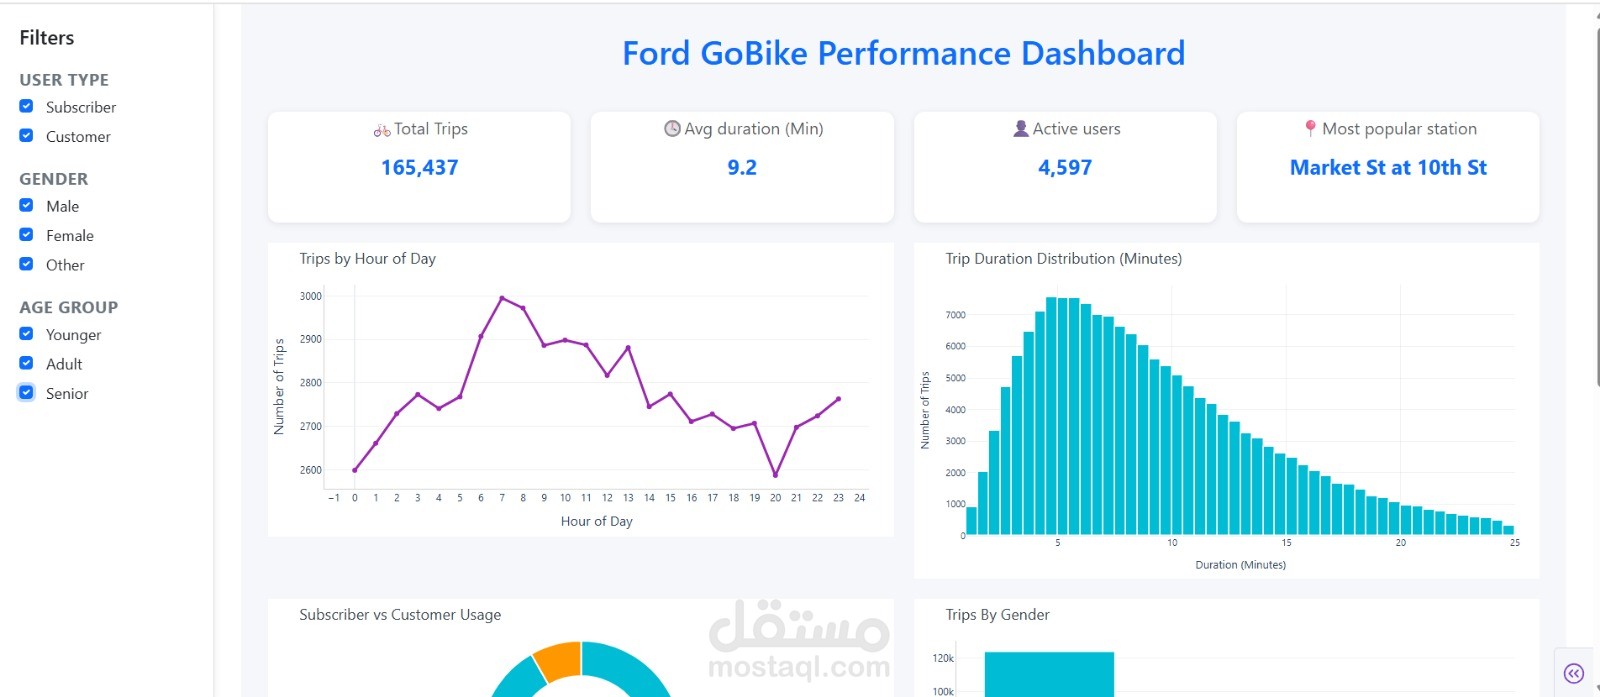The image size is (1600, 697).
Task: Click the double-chevron collapse icon at bottom right
Action: point(1574,672)
